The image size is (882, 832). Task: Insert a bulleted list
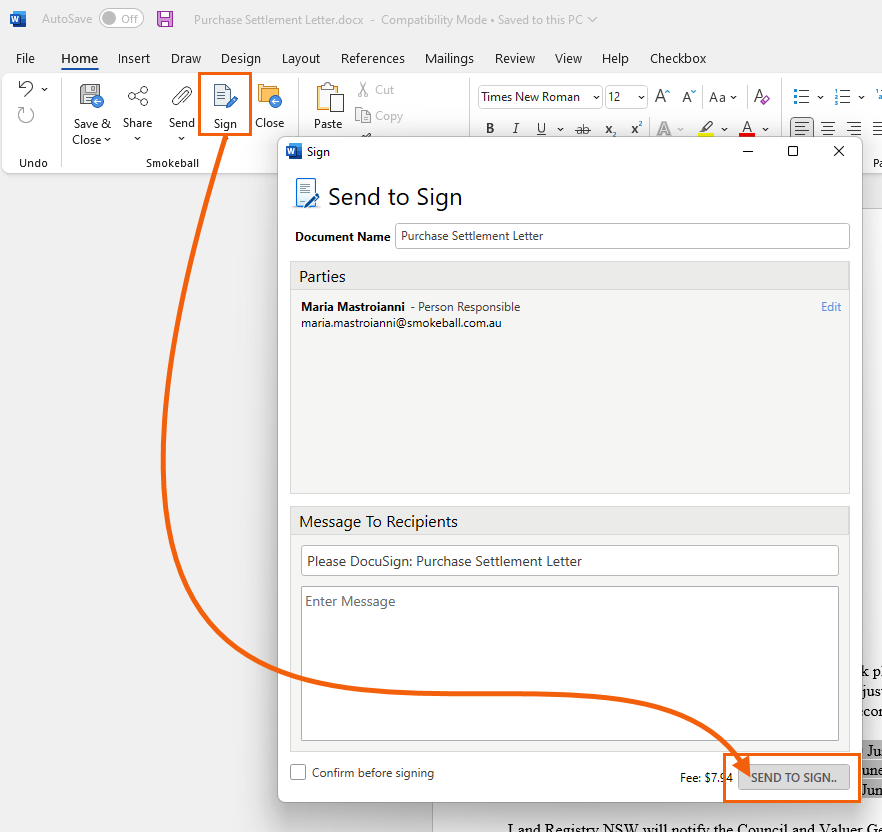pyautogui.click(x=801, y=97)
